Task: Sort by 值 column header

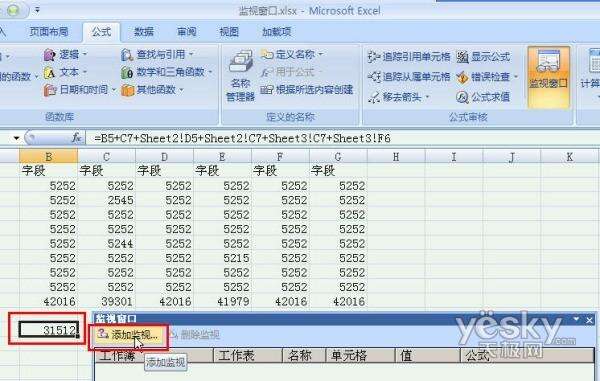Action: 427,356
